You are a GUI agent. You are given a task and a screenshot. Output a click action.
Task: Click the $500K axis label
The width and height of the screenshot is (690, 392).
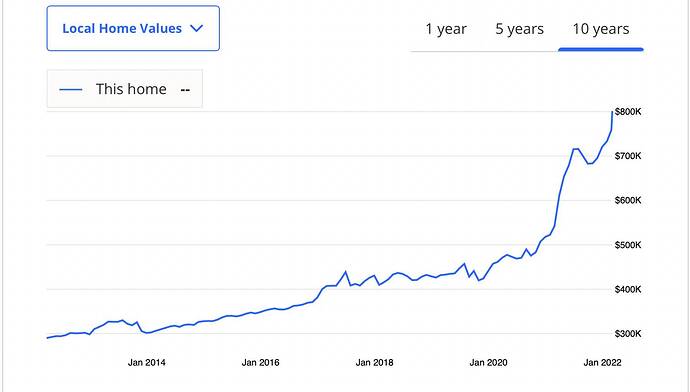click(628, 245)
